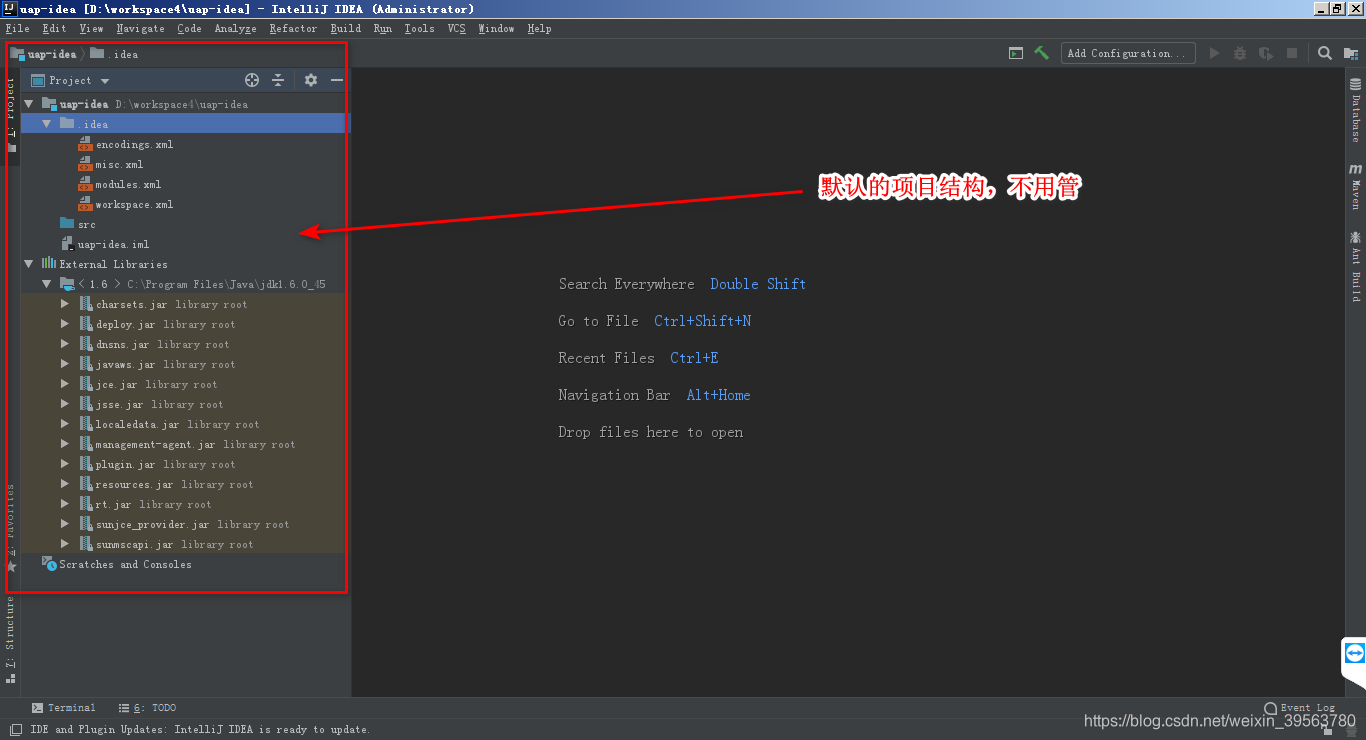This screenshot has width=1366, height=740.
Task: Click the TeamViewer side panel icon
Action: tap(1355, 653)
